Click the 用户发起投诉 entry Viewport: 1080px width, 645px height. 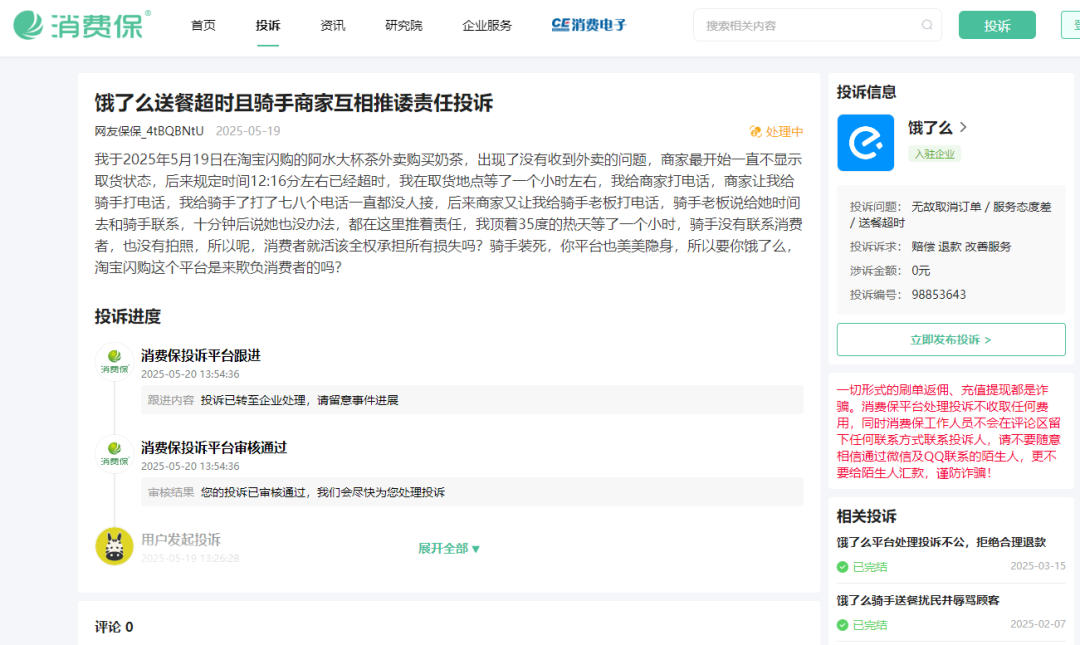(x=181, y=540)
